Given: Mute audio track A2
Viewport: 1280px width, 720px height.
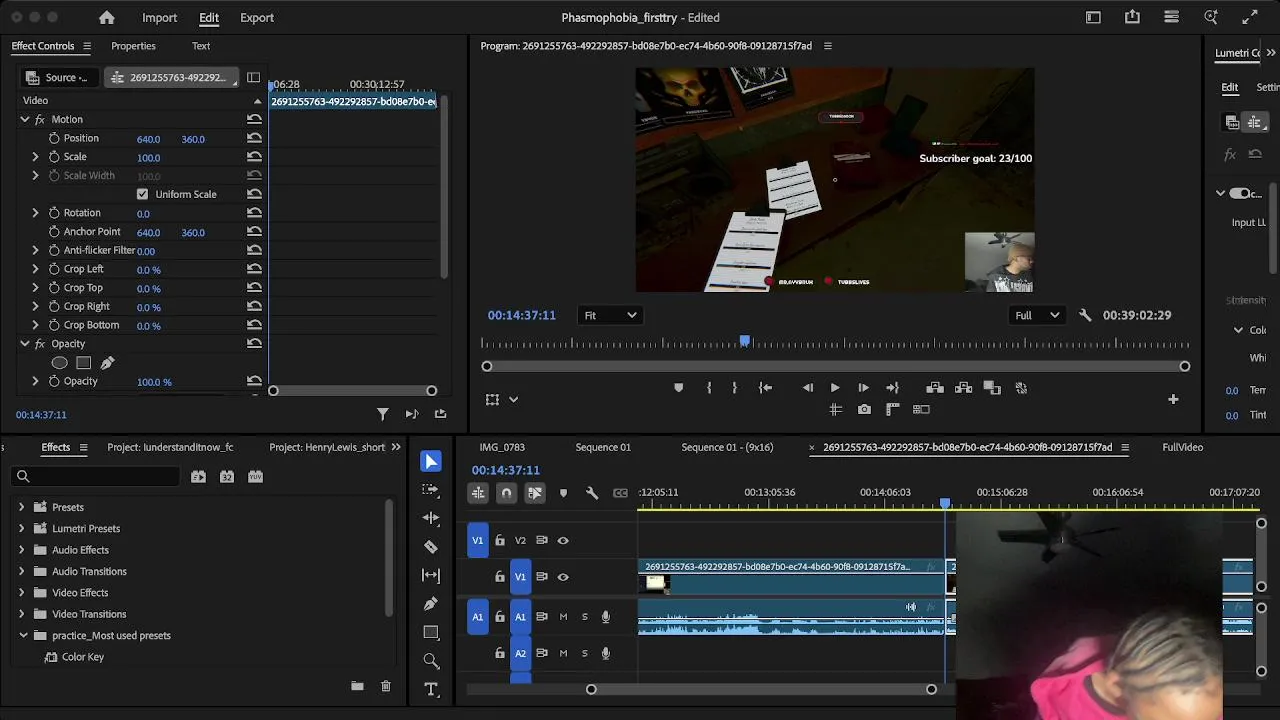Looking at the screenshot, I should 563,653.
